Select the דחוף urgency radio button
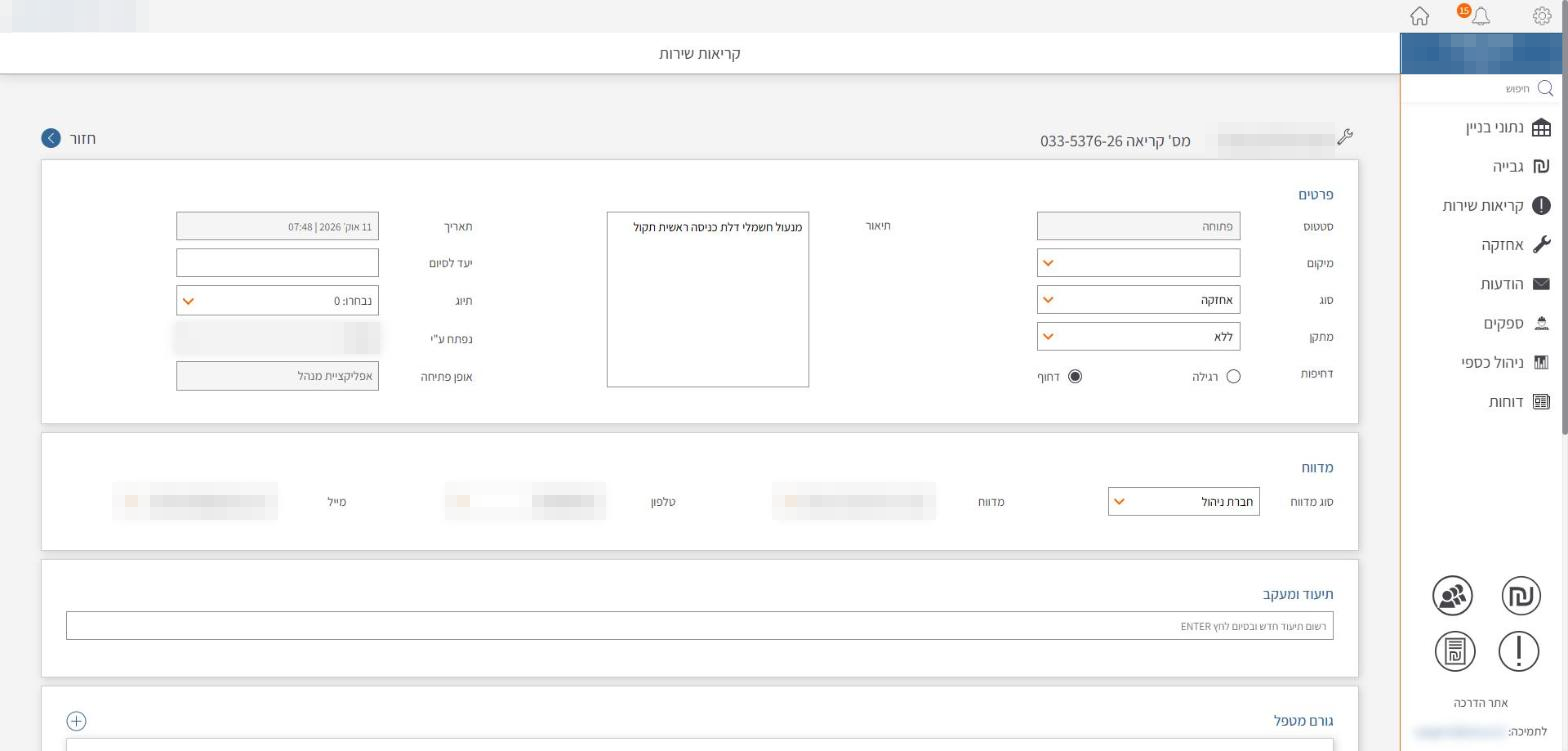The height and width of the screenshot is (751, 1568). (1075, 377)
